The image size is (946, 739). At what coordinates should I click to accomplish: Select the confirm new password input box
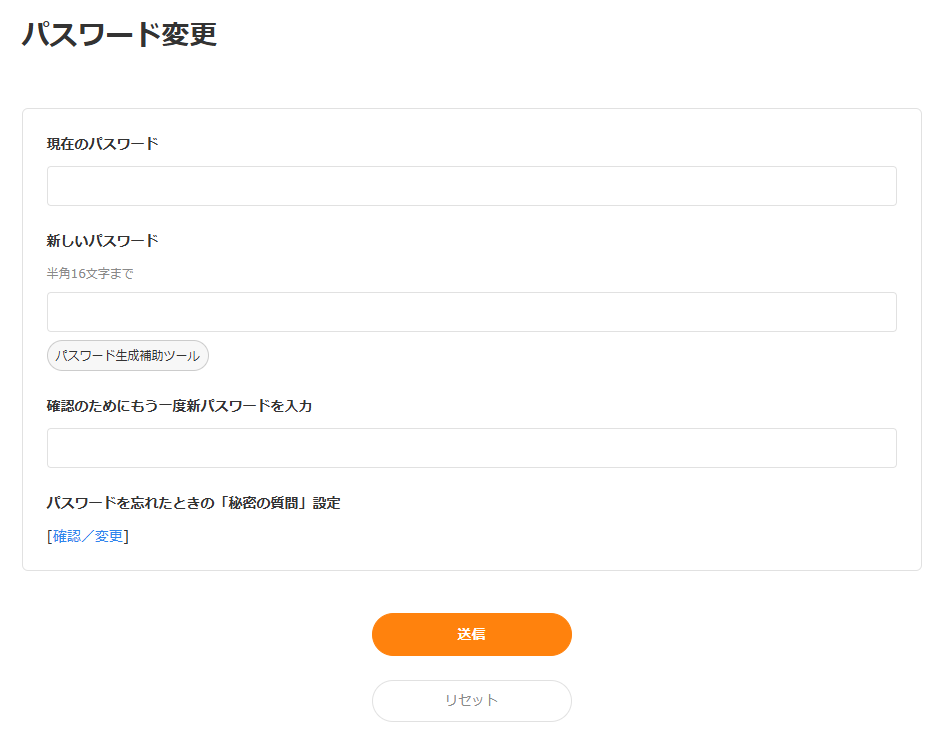[x=471, y=448]
